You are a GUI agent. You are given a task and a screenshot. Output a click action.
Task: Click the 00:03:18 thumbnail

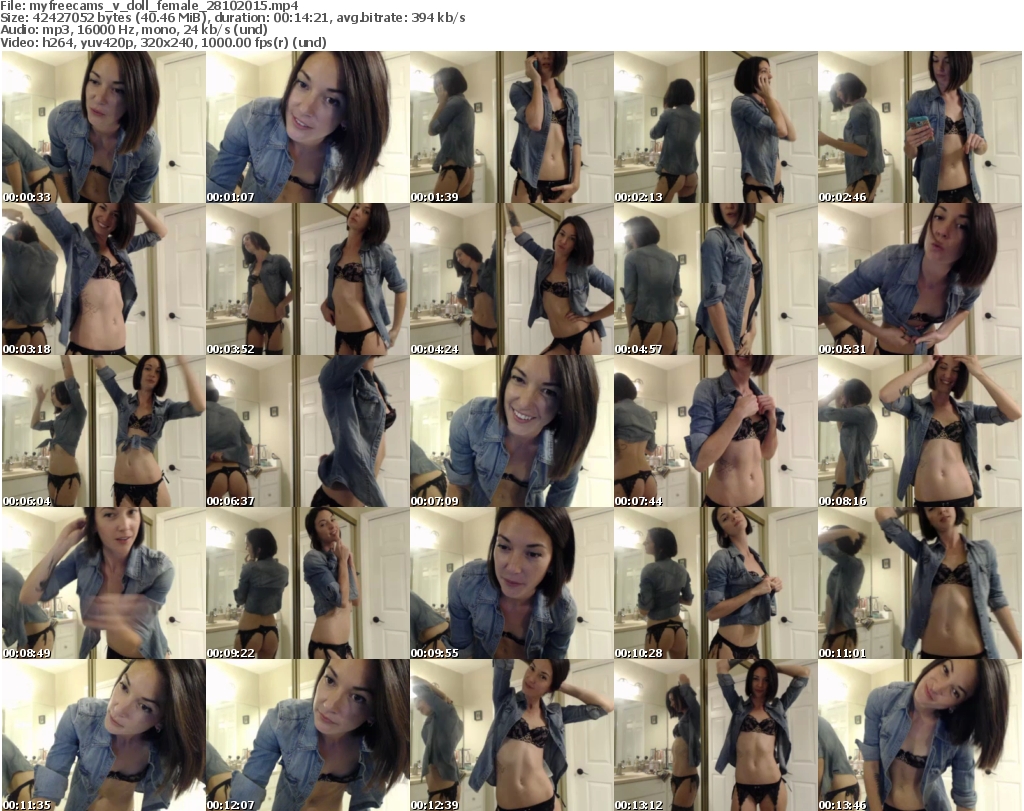104,279
